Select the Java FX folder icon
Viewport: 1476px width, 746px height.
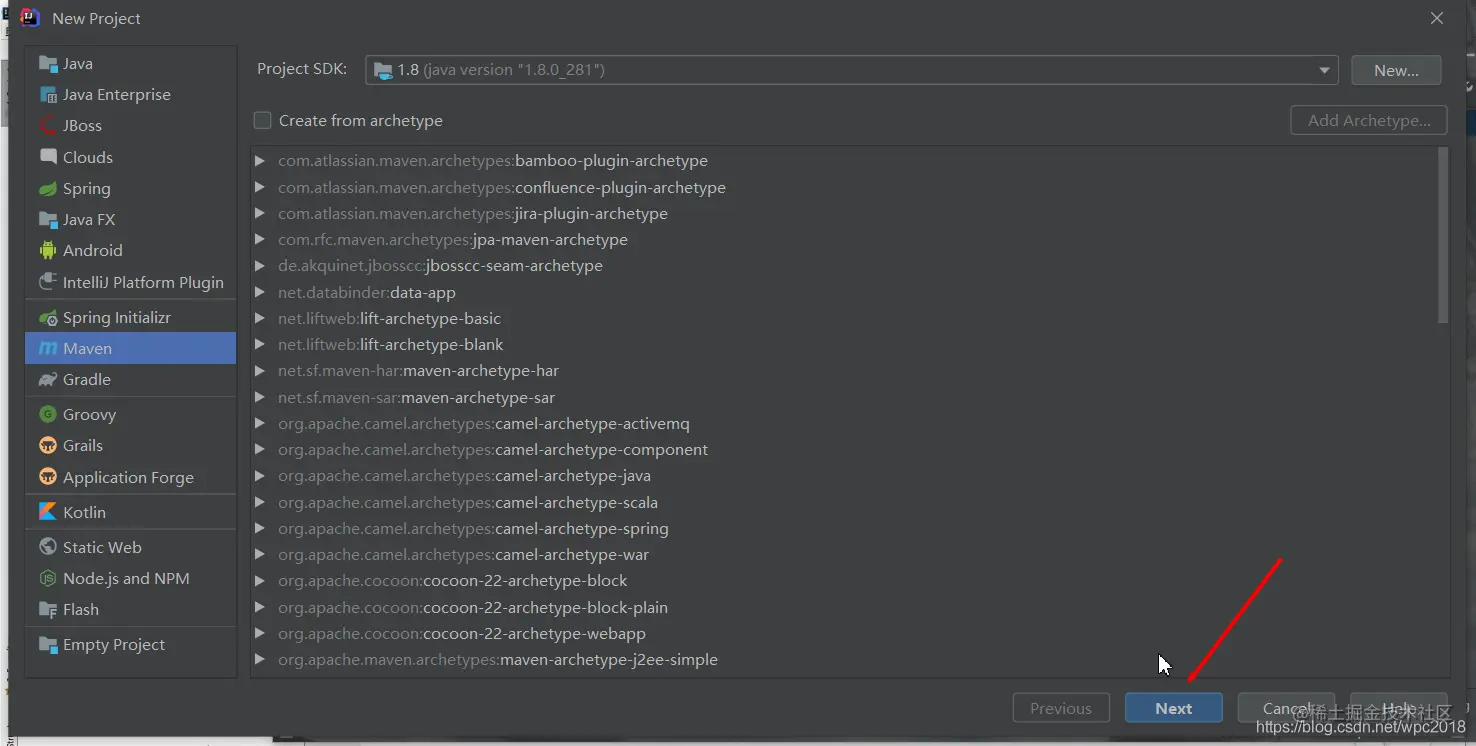48,220
